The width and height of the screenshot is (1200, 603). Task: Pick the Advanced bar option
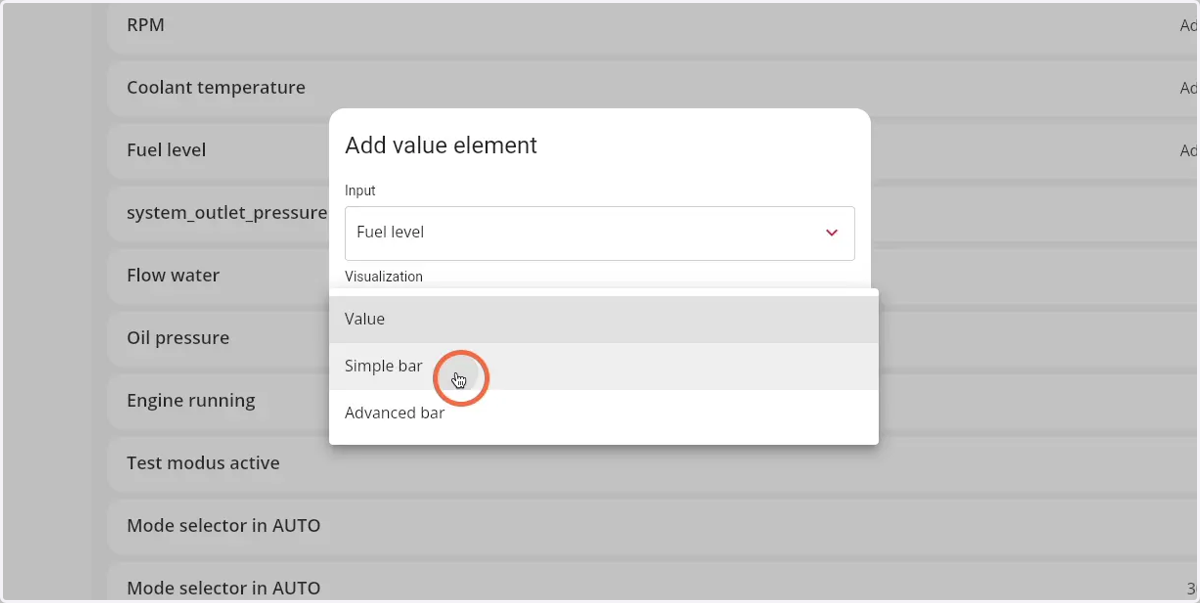[603, 413]
